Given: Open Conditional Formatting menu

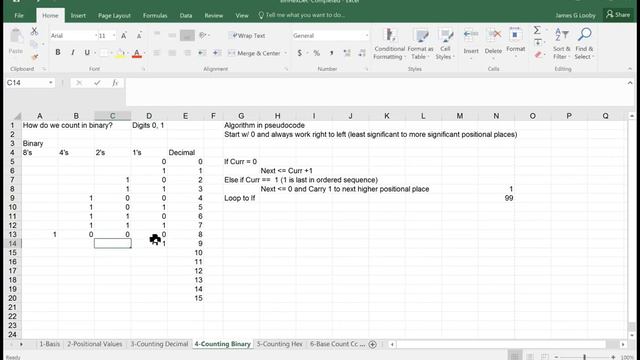Looking at the screenshot, I should (x=389, y=44).
